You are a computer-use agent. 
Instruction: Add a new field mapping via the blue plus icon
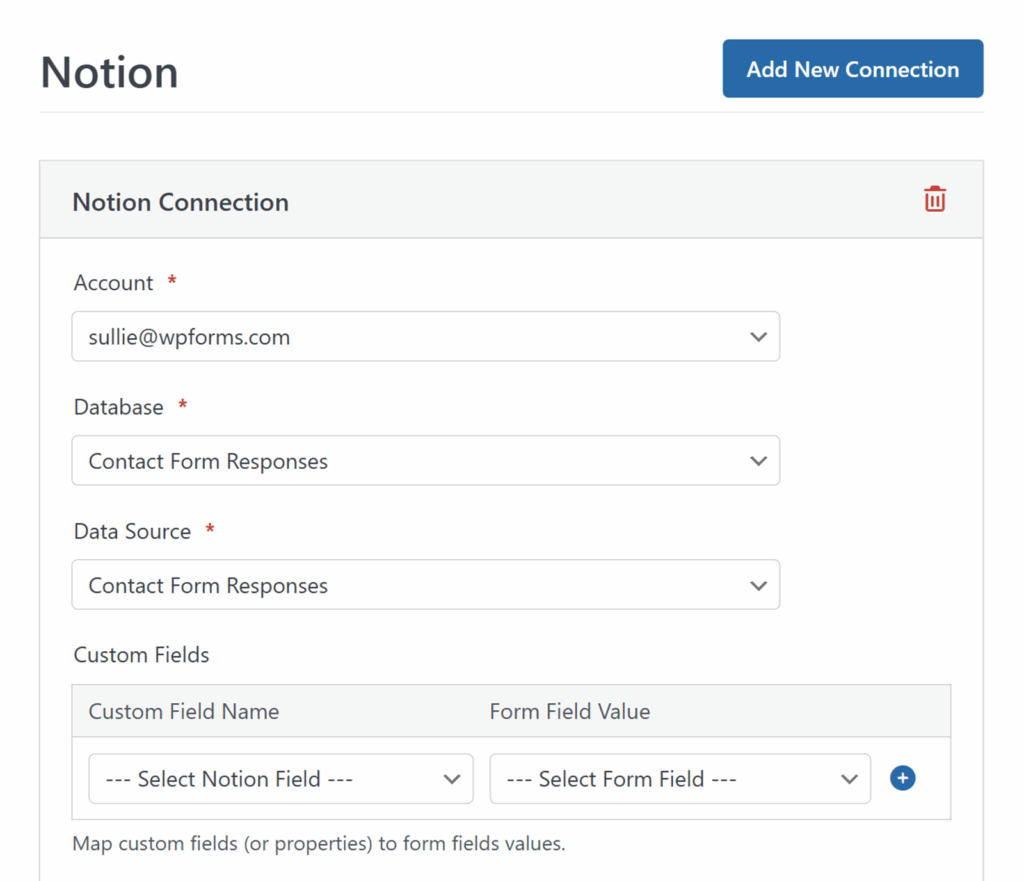pos(902,778)
